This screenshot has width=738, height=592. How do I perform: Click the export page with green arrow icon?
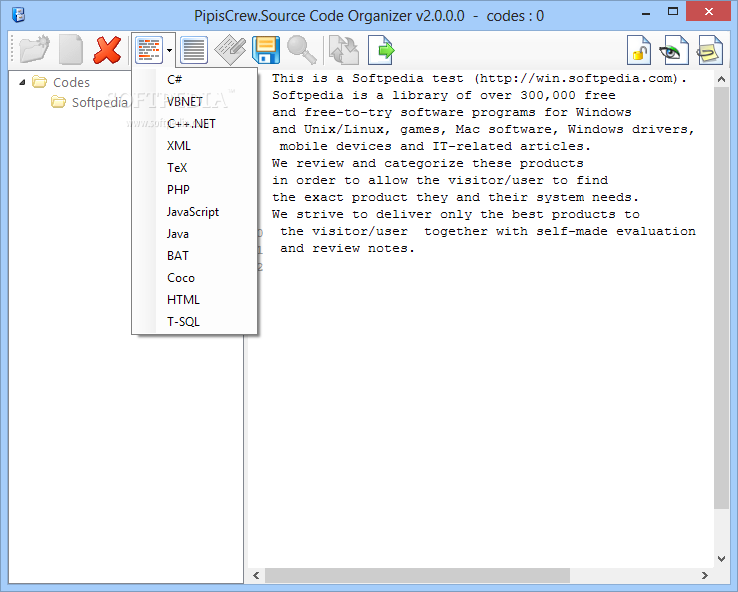click(x=381, y=49)
